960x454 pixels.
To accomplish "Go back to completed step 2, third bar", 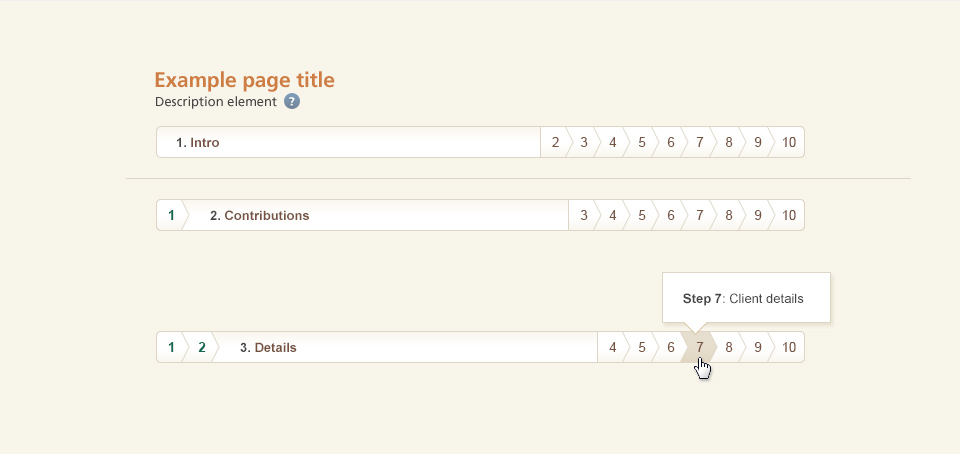I will 202,347.
